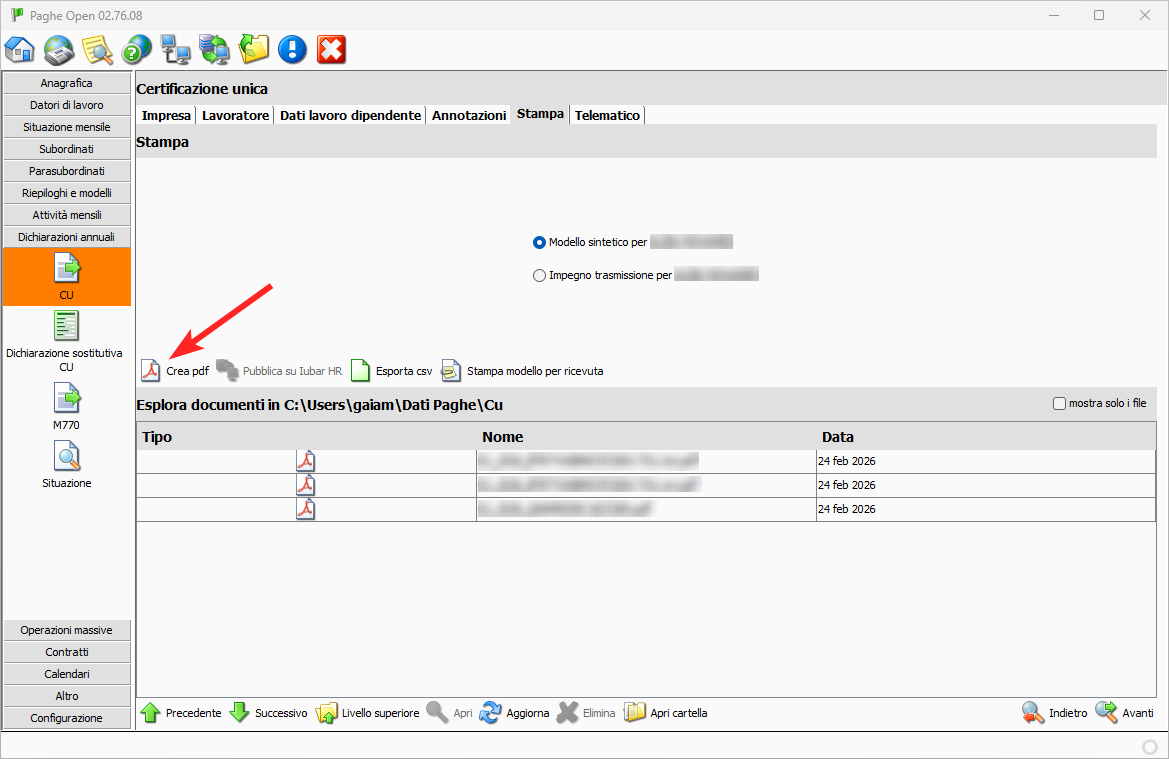Click Stampa modello per ricevuta

[451, 371]
